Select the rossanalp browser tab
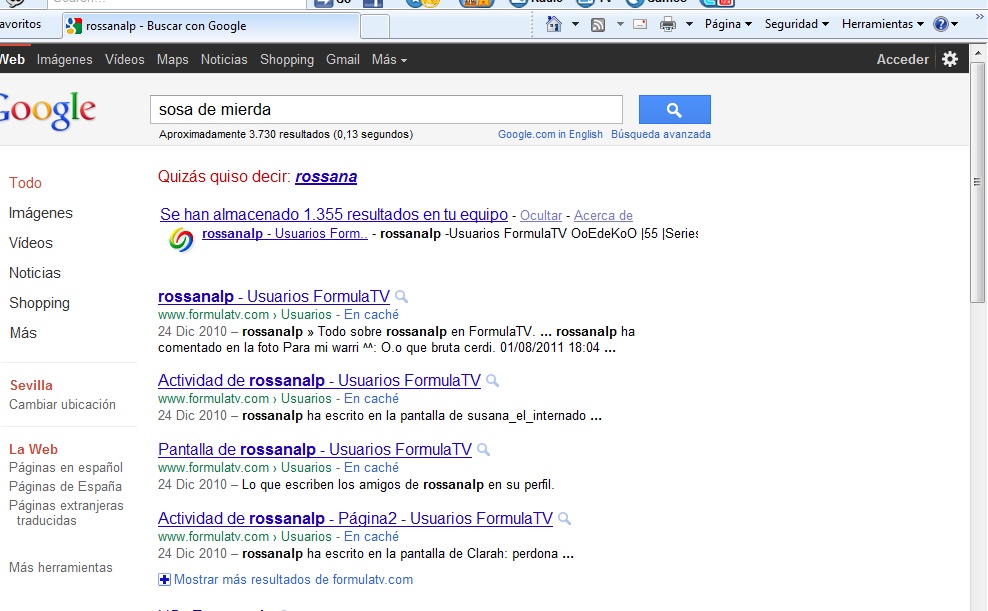Viewport: 988px width, 611px height. pyautogui.click(x=172, y=25)
